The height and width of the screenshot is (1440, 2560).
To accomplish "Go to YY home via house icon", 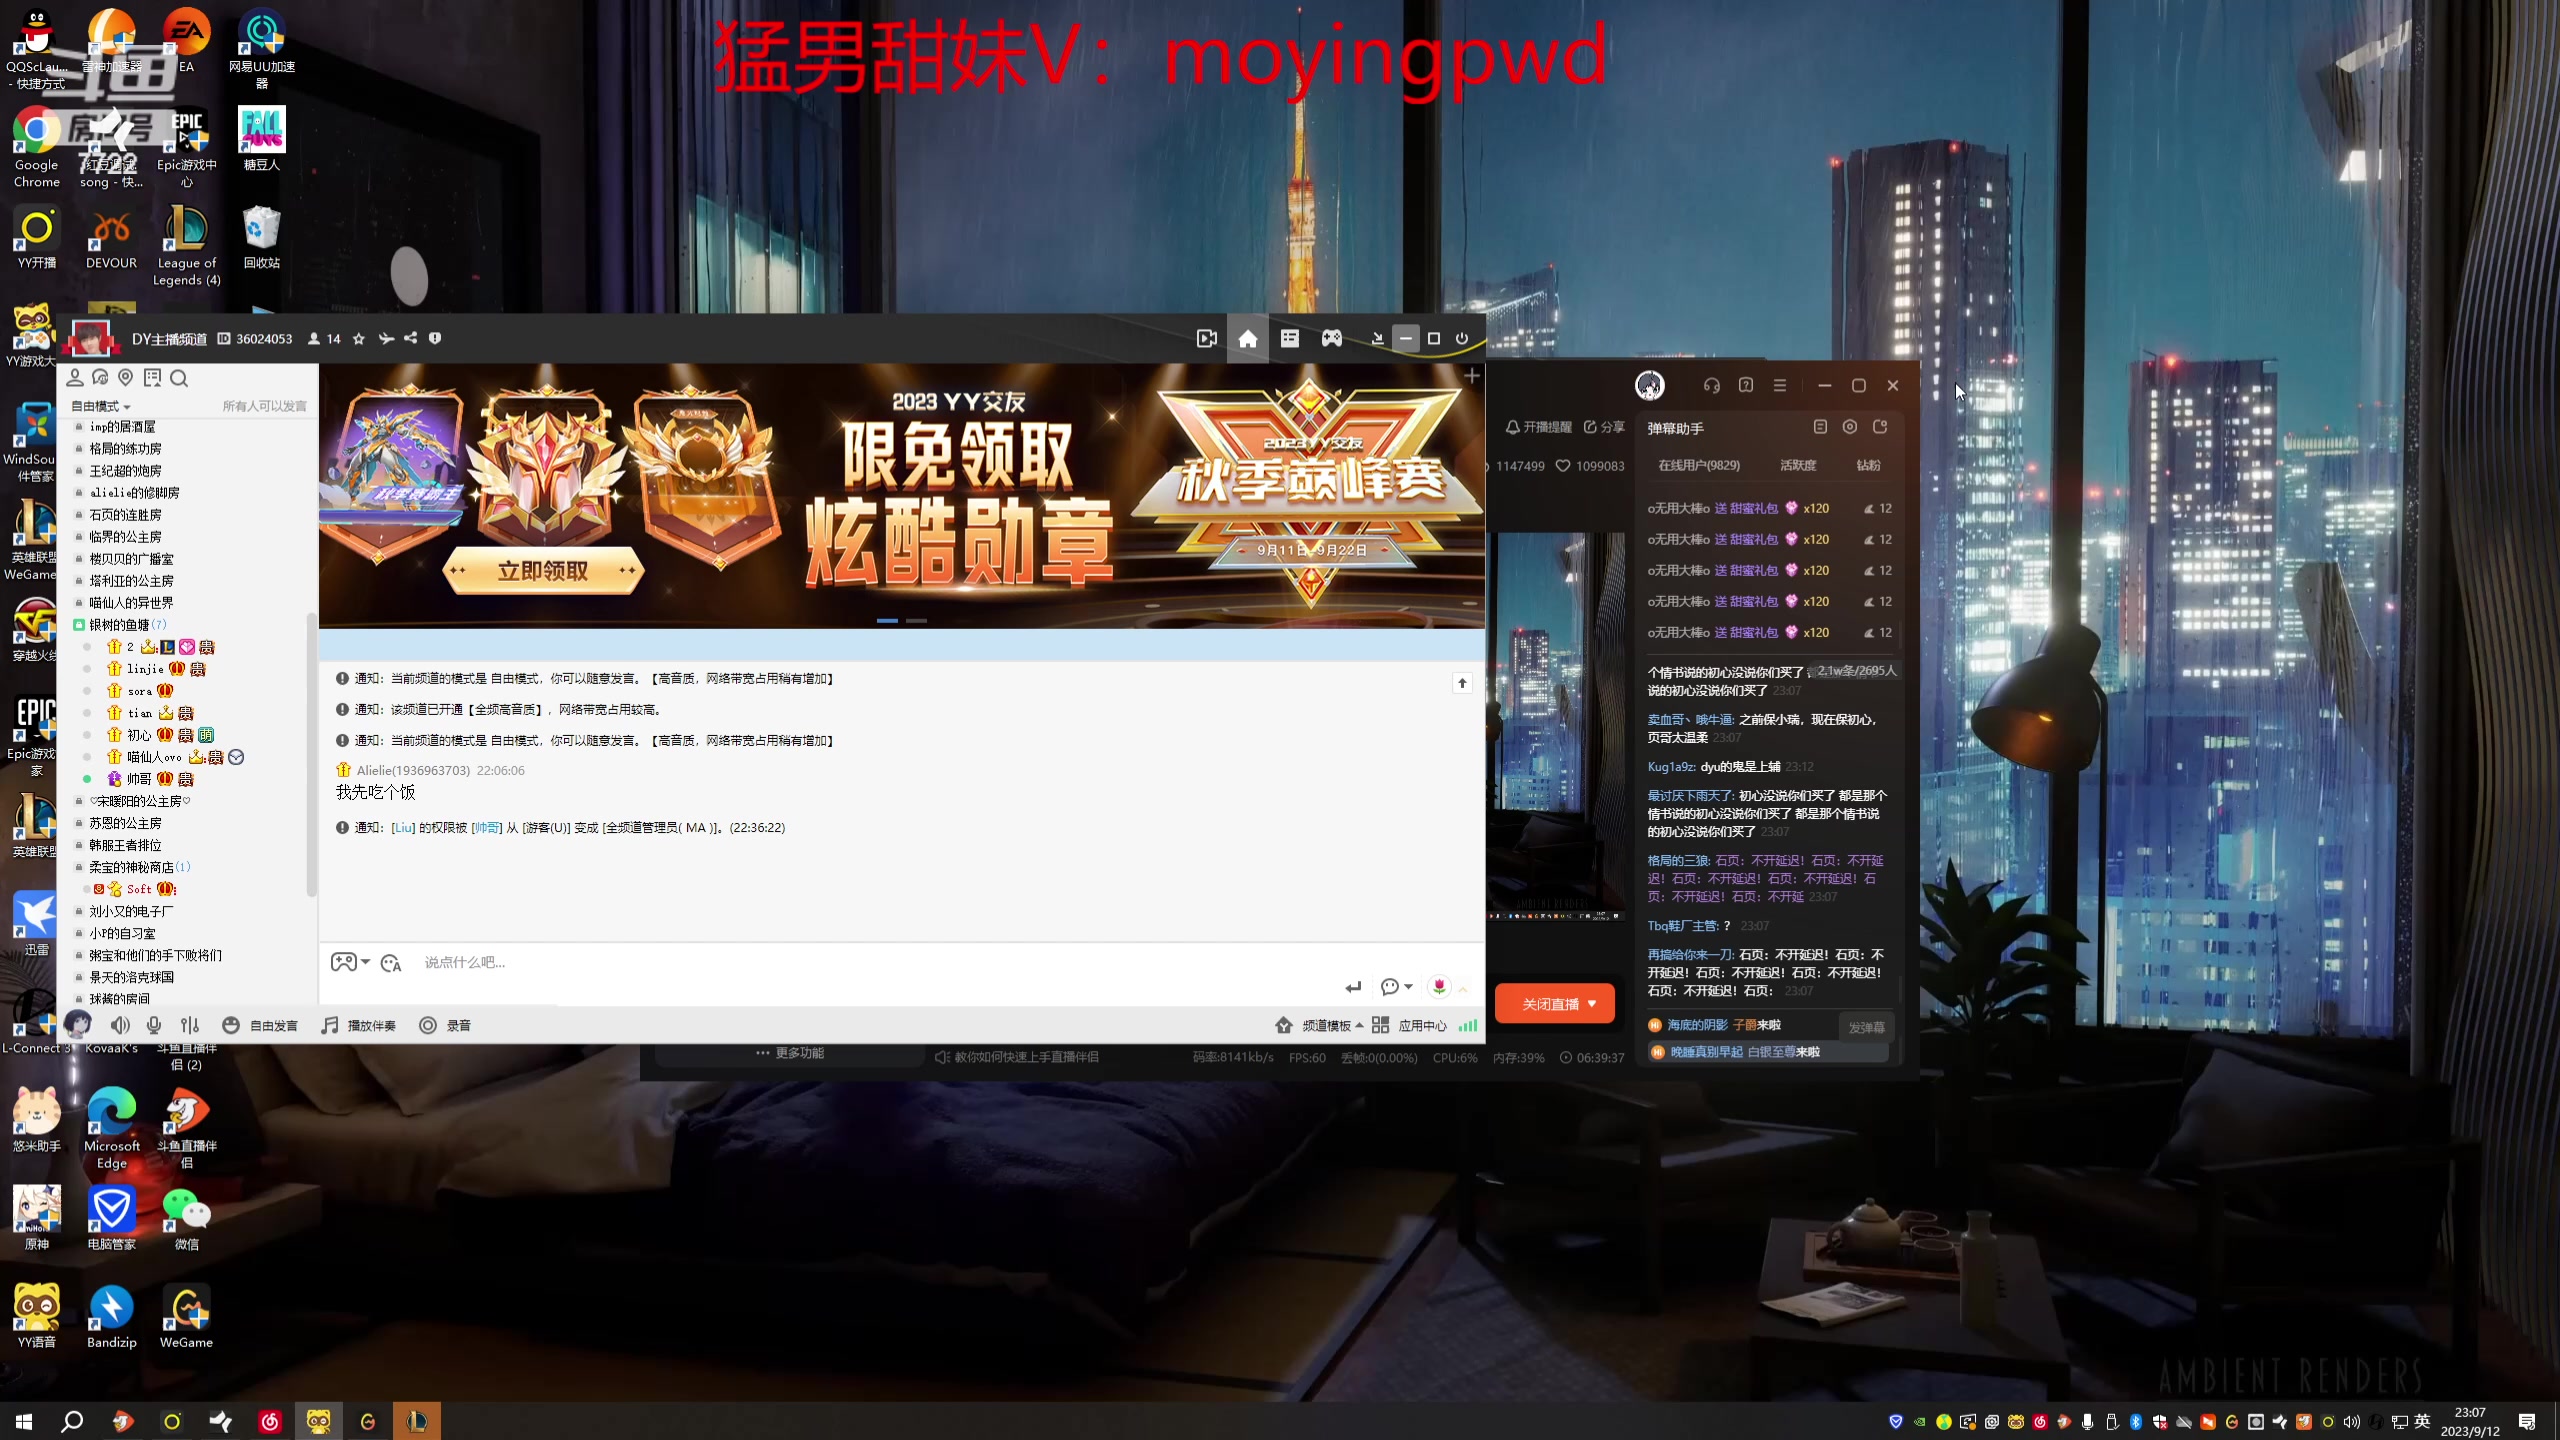I will point(1248,339).
